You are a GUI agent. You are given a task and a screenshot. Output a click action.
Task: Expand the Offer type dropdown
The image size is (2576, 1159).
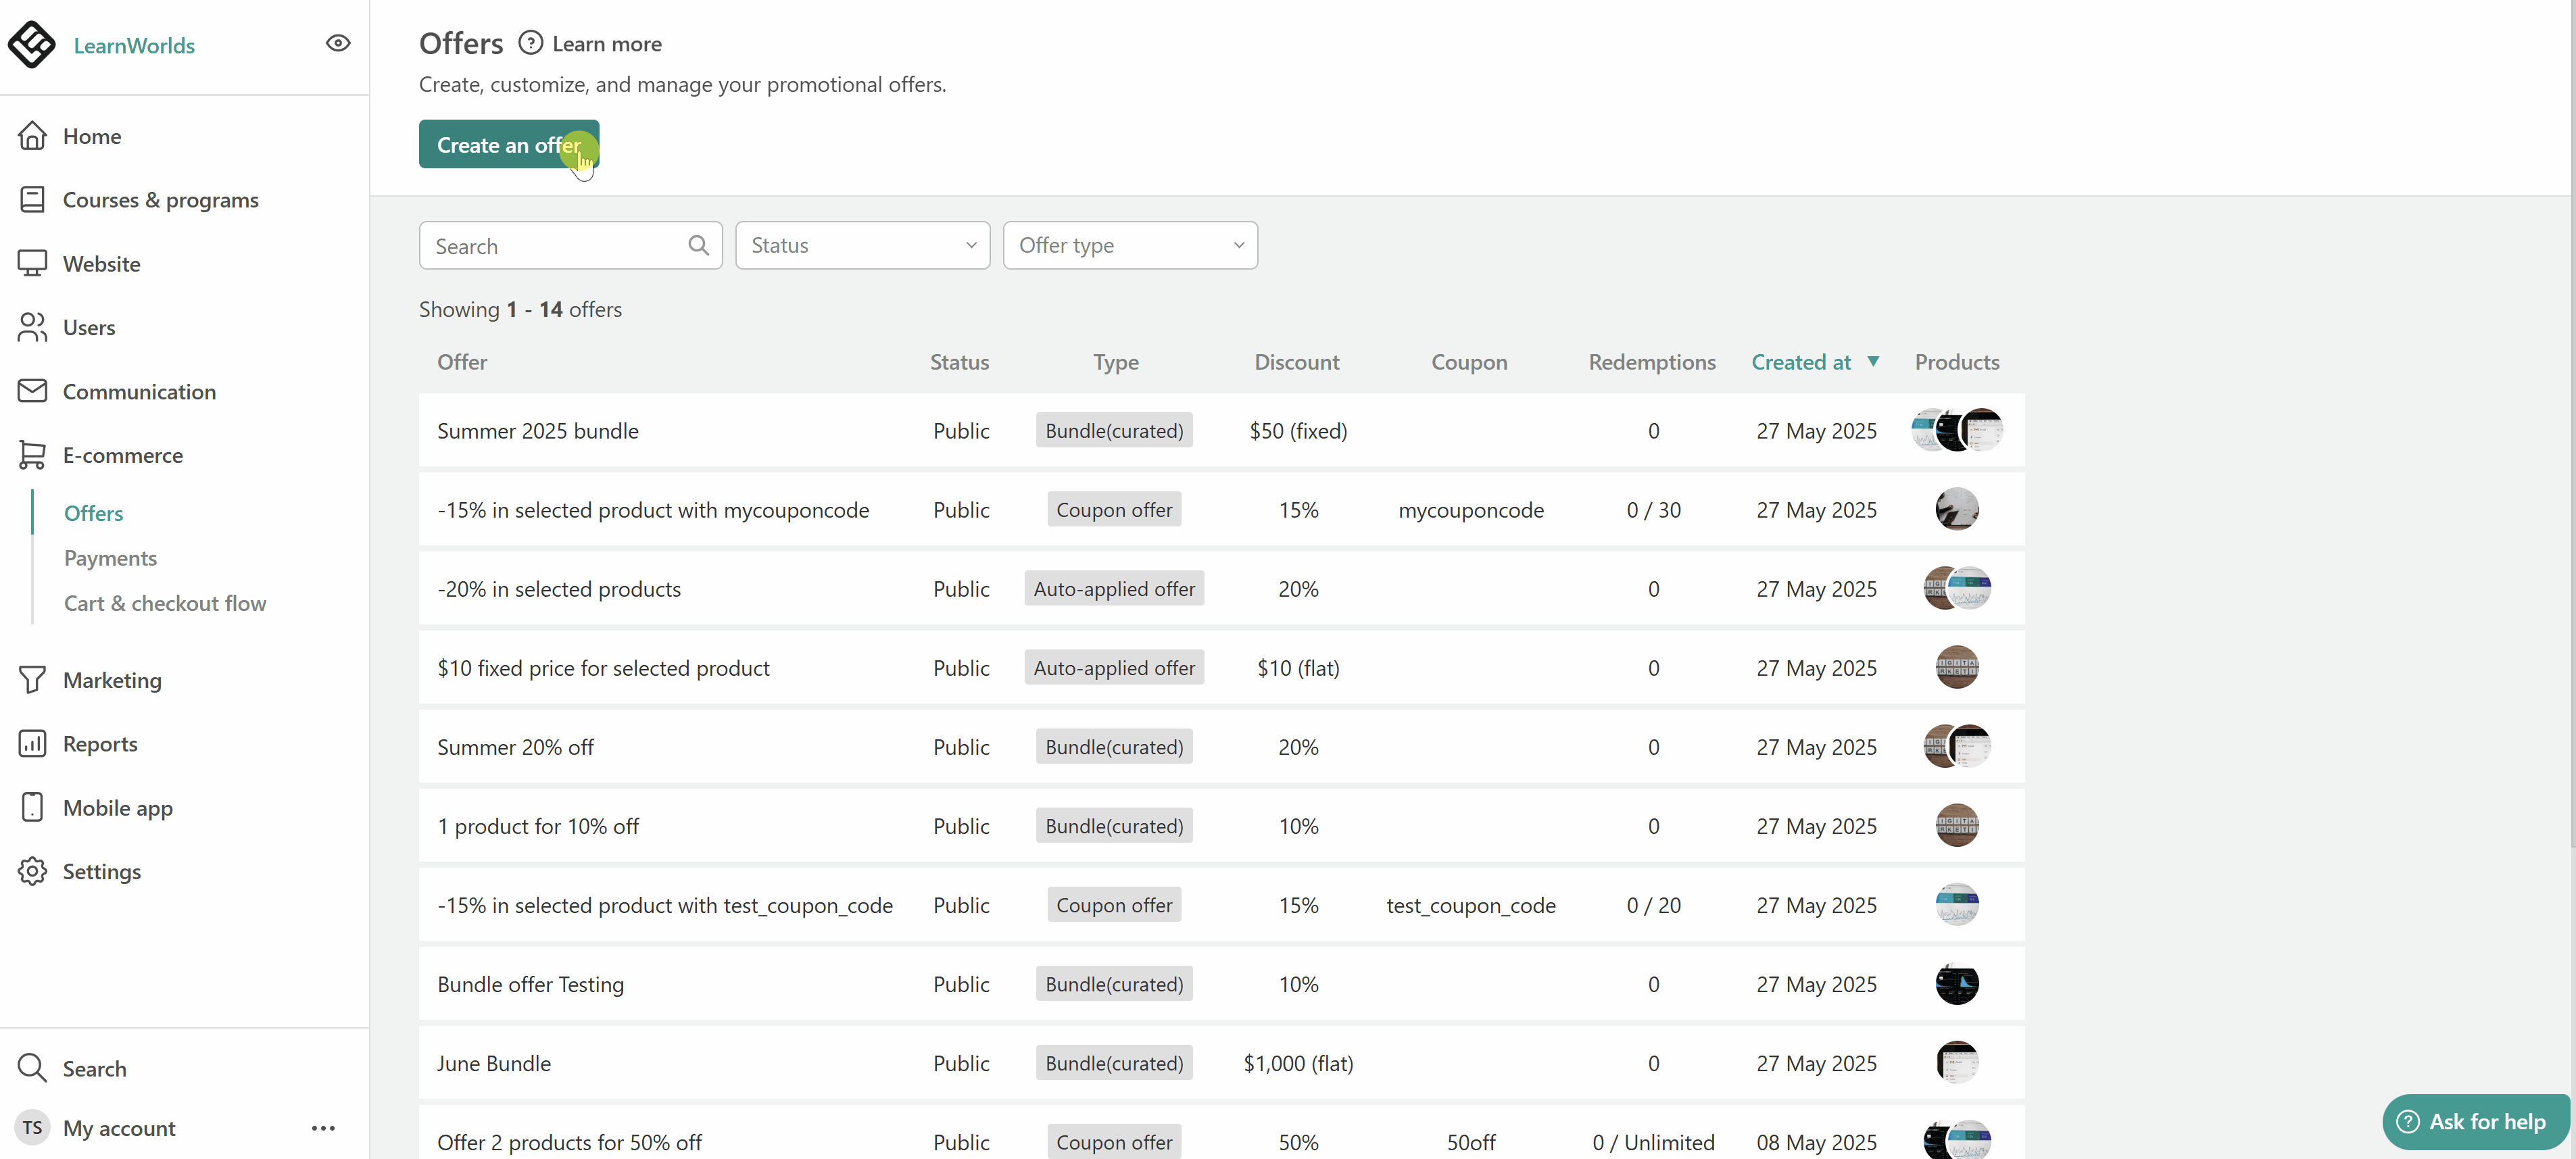(1130, 245)
